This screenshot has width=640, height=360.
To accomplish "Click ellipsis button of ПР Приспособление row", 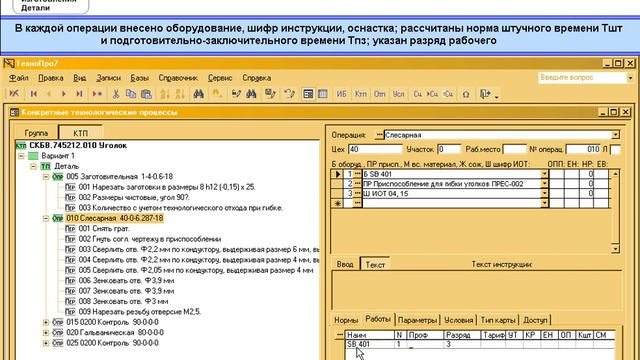I will click(358, 184).
